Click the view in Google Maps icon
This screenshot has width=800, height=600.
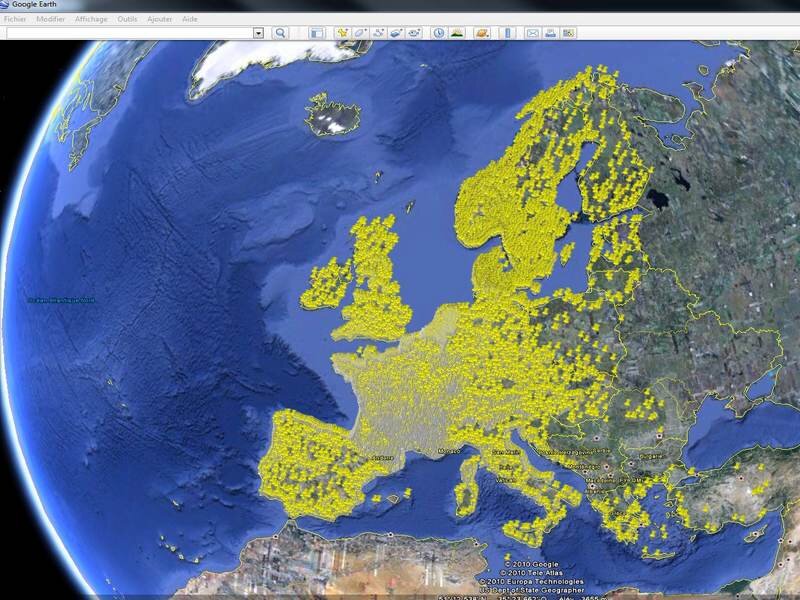[x=568, y=33]
